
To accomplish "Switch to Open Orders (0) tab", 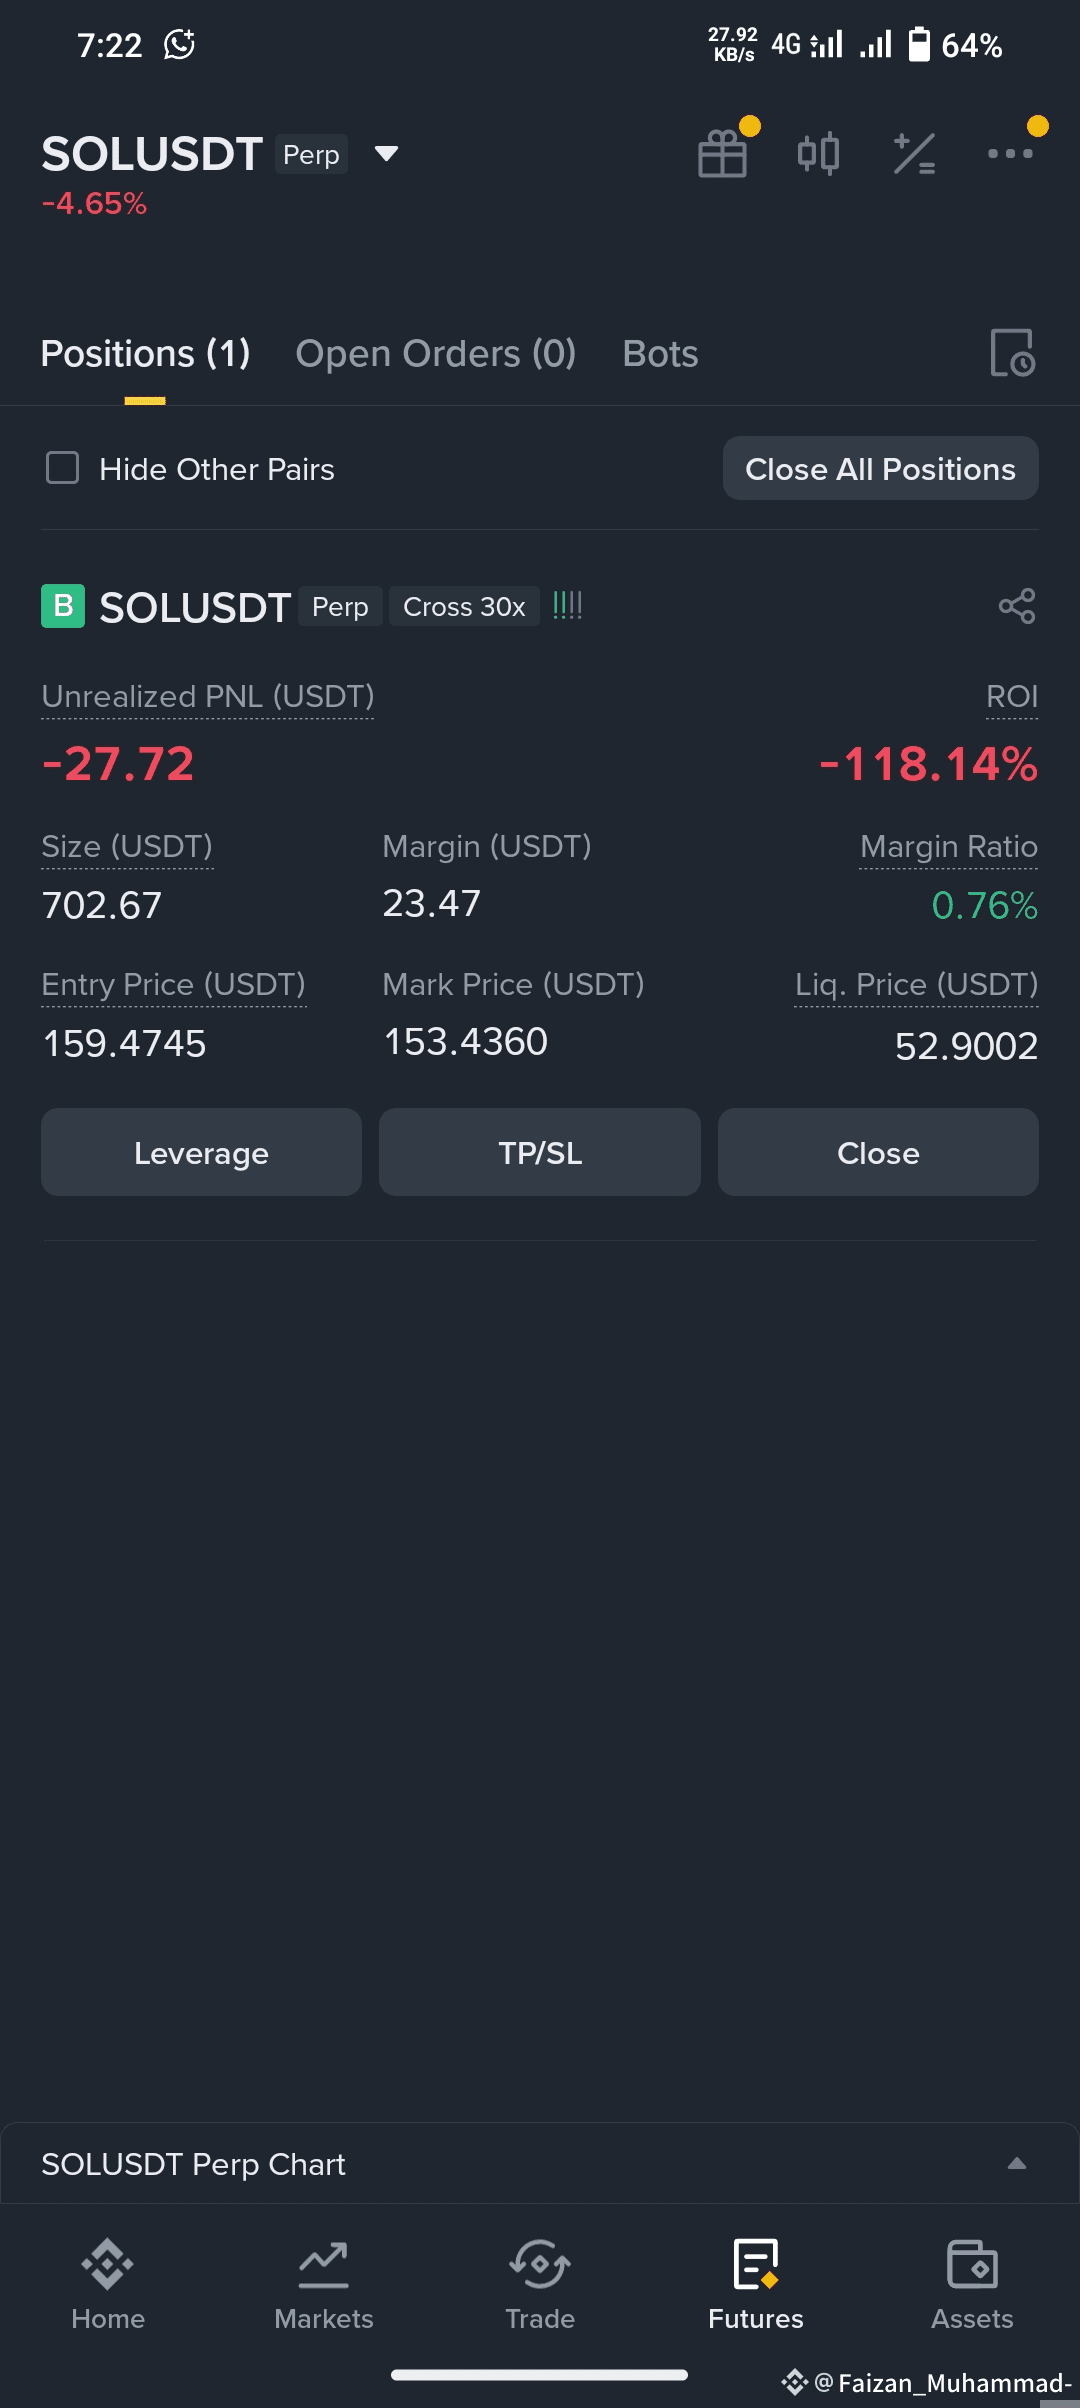I will [435, 354].
